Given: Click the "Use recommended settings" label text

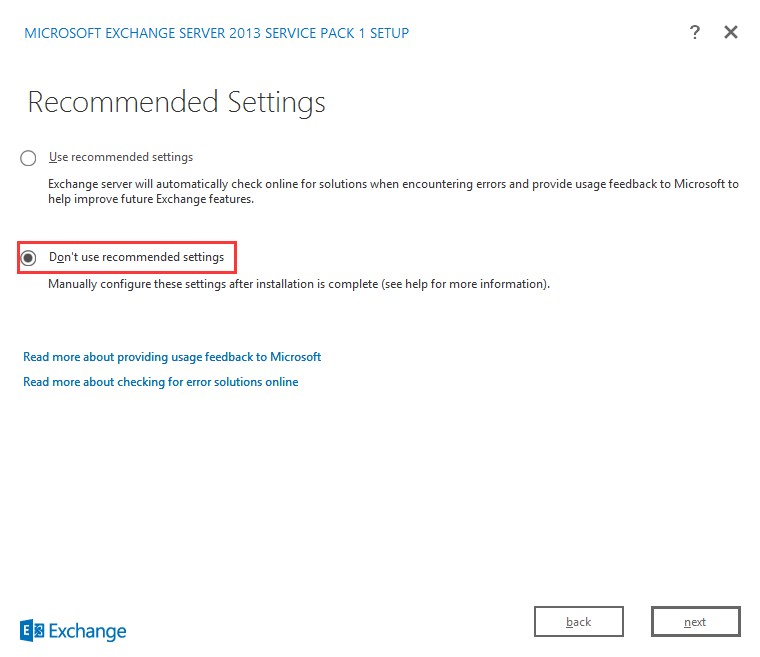Looking at the screenshot, I should coord(121,157).
